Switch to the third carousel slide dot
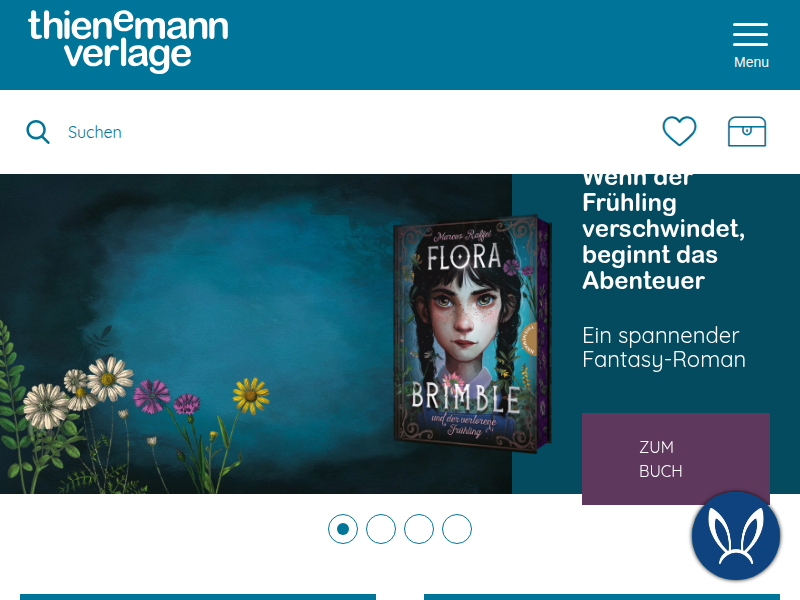The image size is (800, 600). tap(419, 529)
